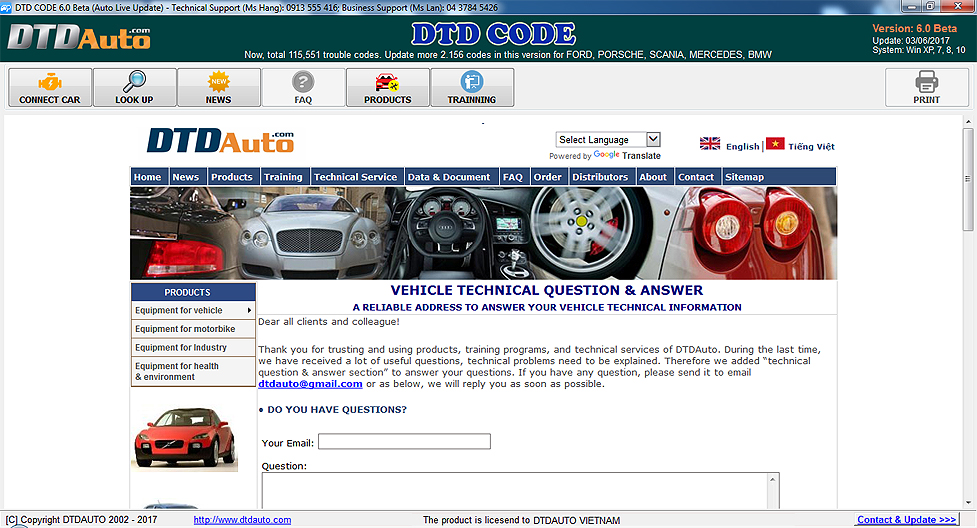Open the NEWS starburst button
Viewport: 977px width, 528px height.
pos(219,87)
